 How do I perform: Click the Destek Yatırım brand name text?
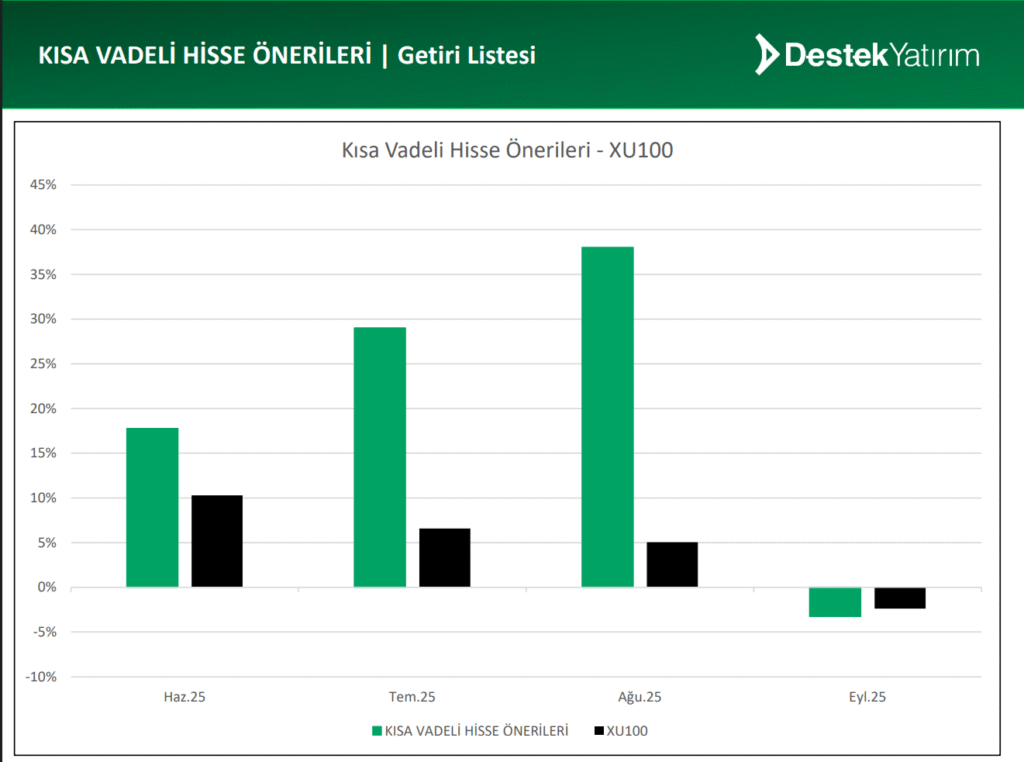click(882, 55)
